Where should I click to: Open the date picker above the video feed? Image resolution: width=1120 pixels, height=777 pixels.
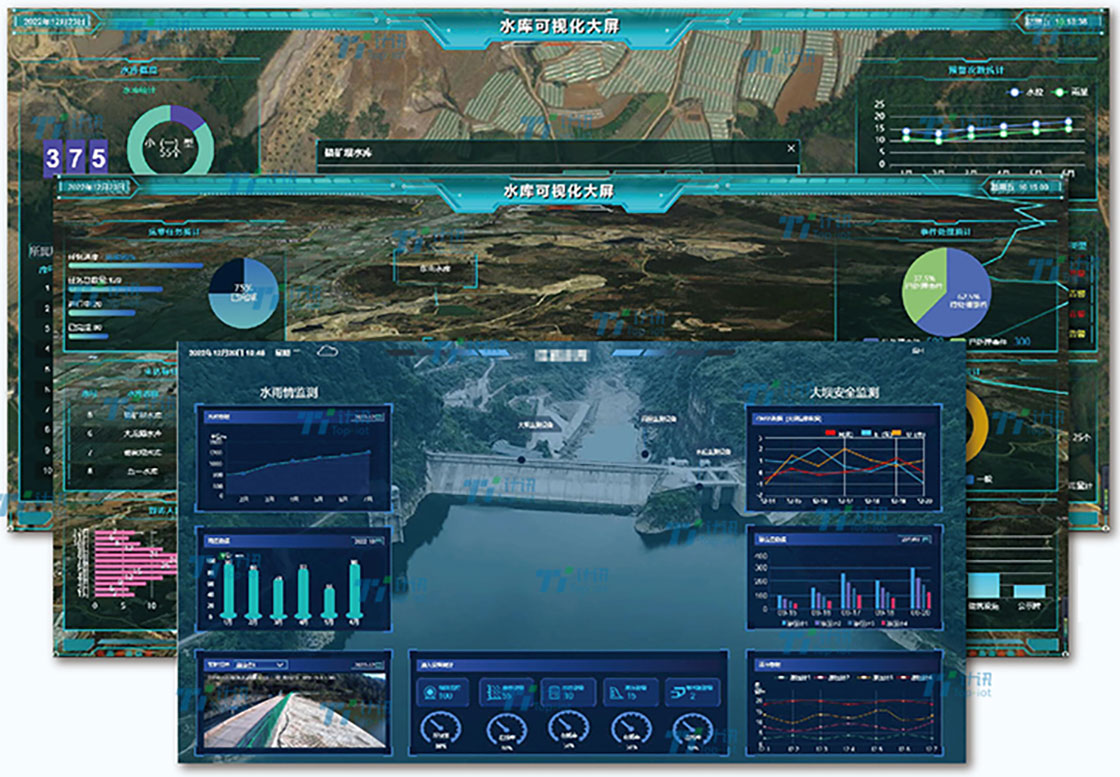coord(369,665)
